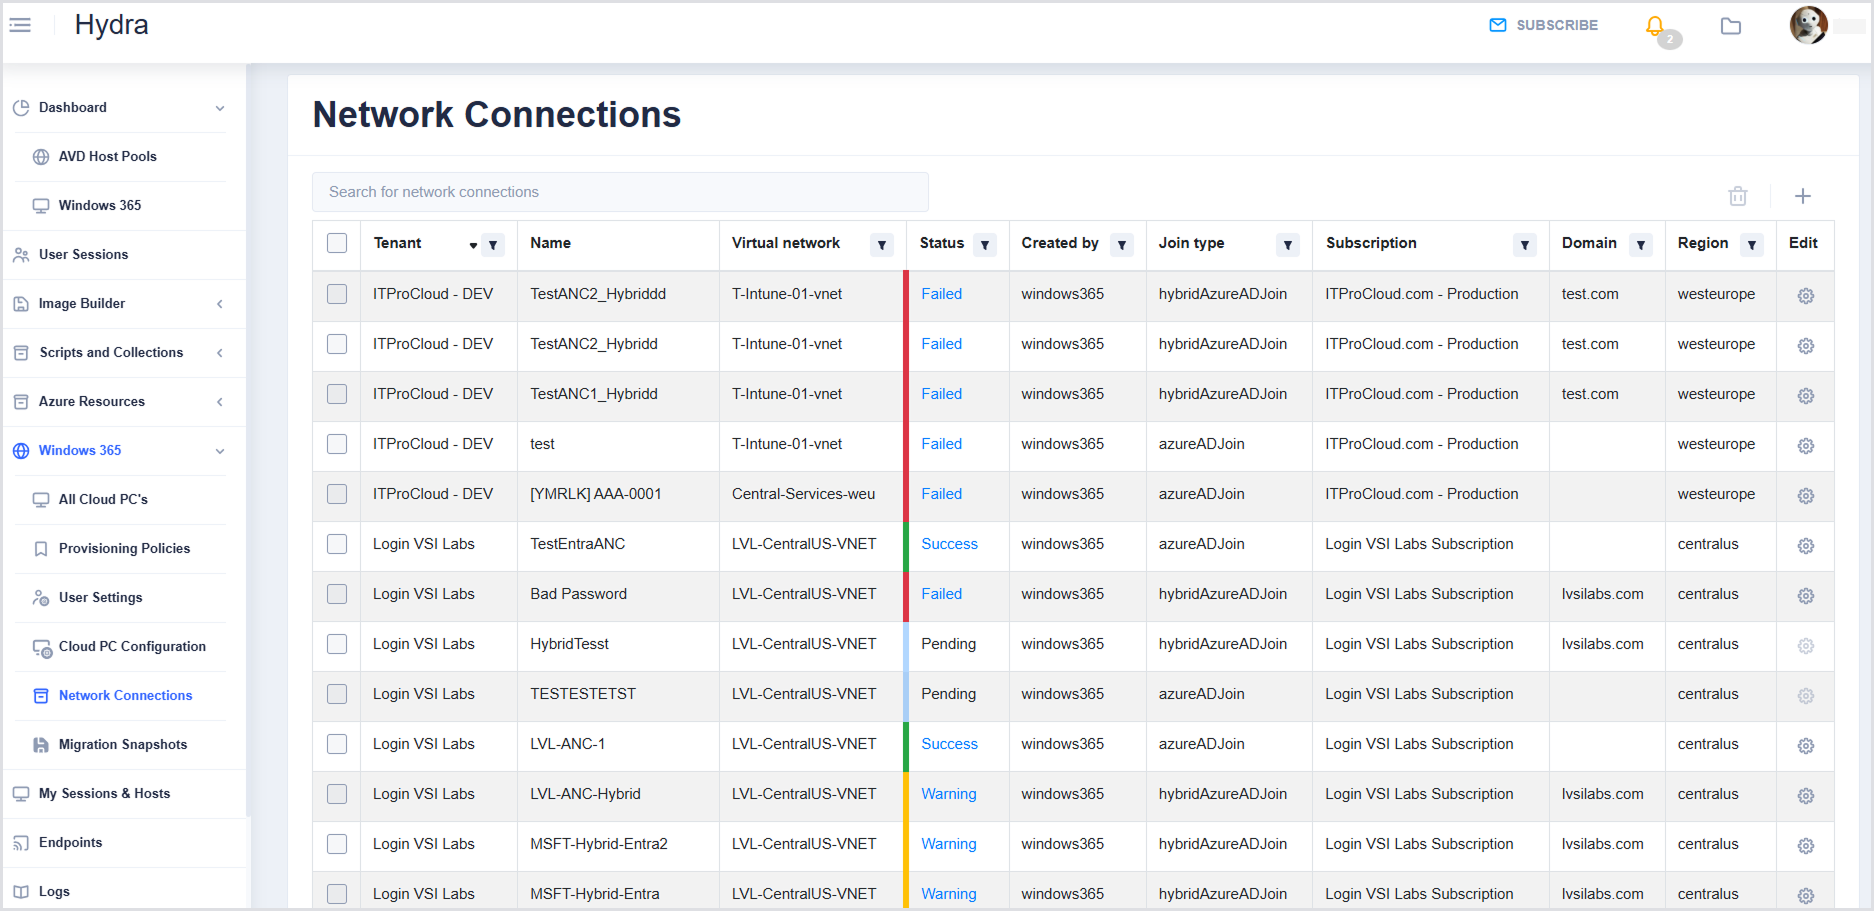Image resolution: width=1874 pixels, height=911 pixels.
Task: Click the delete trash icon
Action: (x=1738, y=196)
